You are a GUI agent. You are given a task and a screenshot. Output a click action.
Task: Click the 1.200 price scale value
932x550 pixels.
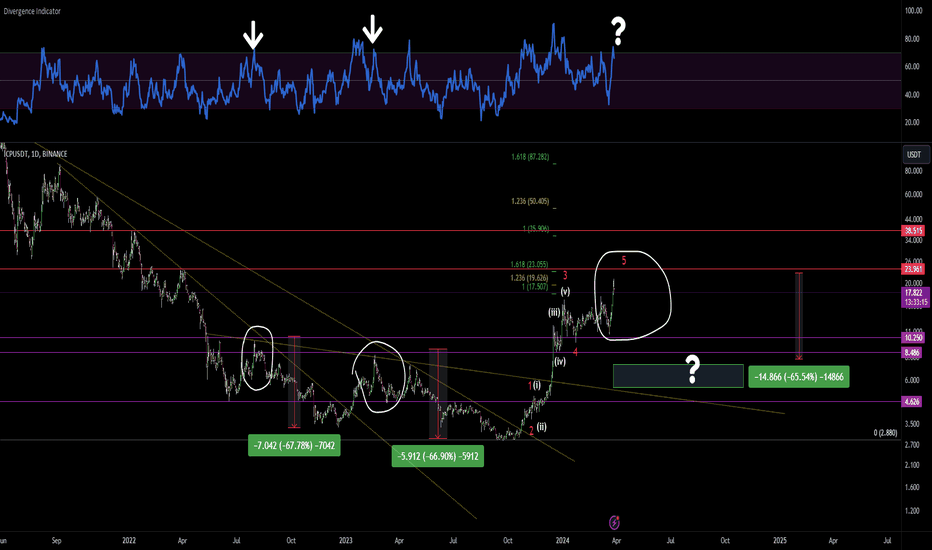[912, 511]
